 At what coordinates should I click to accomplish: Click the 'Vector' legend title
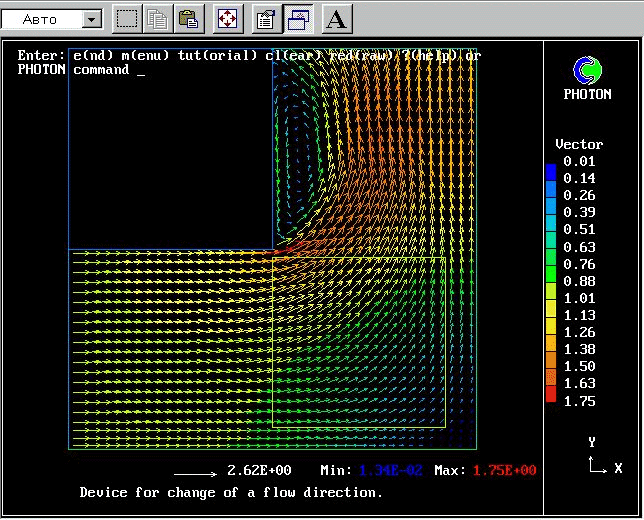point(579,144)
